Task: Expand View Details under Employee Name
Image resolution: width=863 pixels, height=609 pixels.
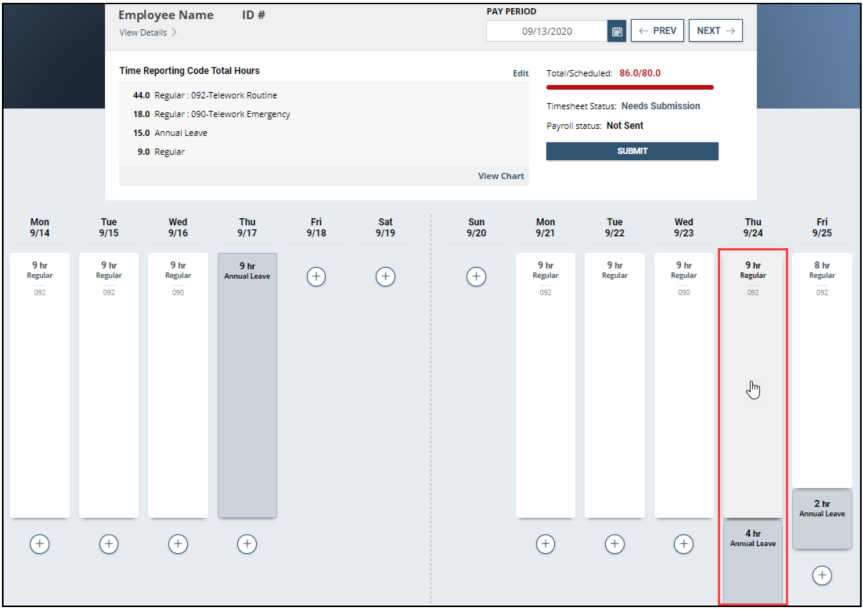Action: [148, 33]
